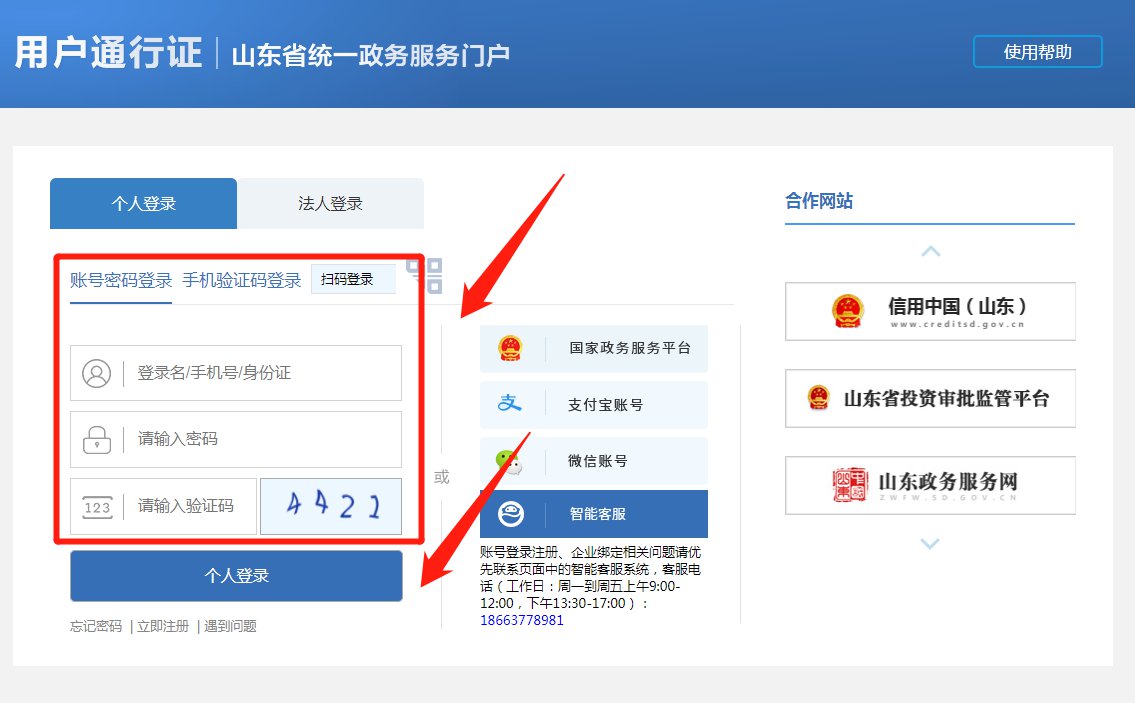Focus the 请输入密码 password field

click(x=236, y=439)
